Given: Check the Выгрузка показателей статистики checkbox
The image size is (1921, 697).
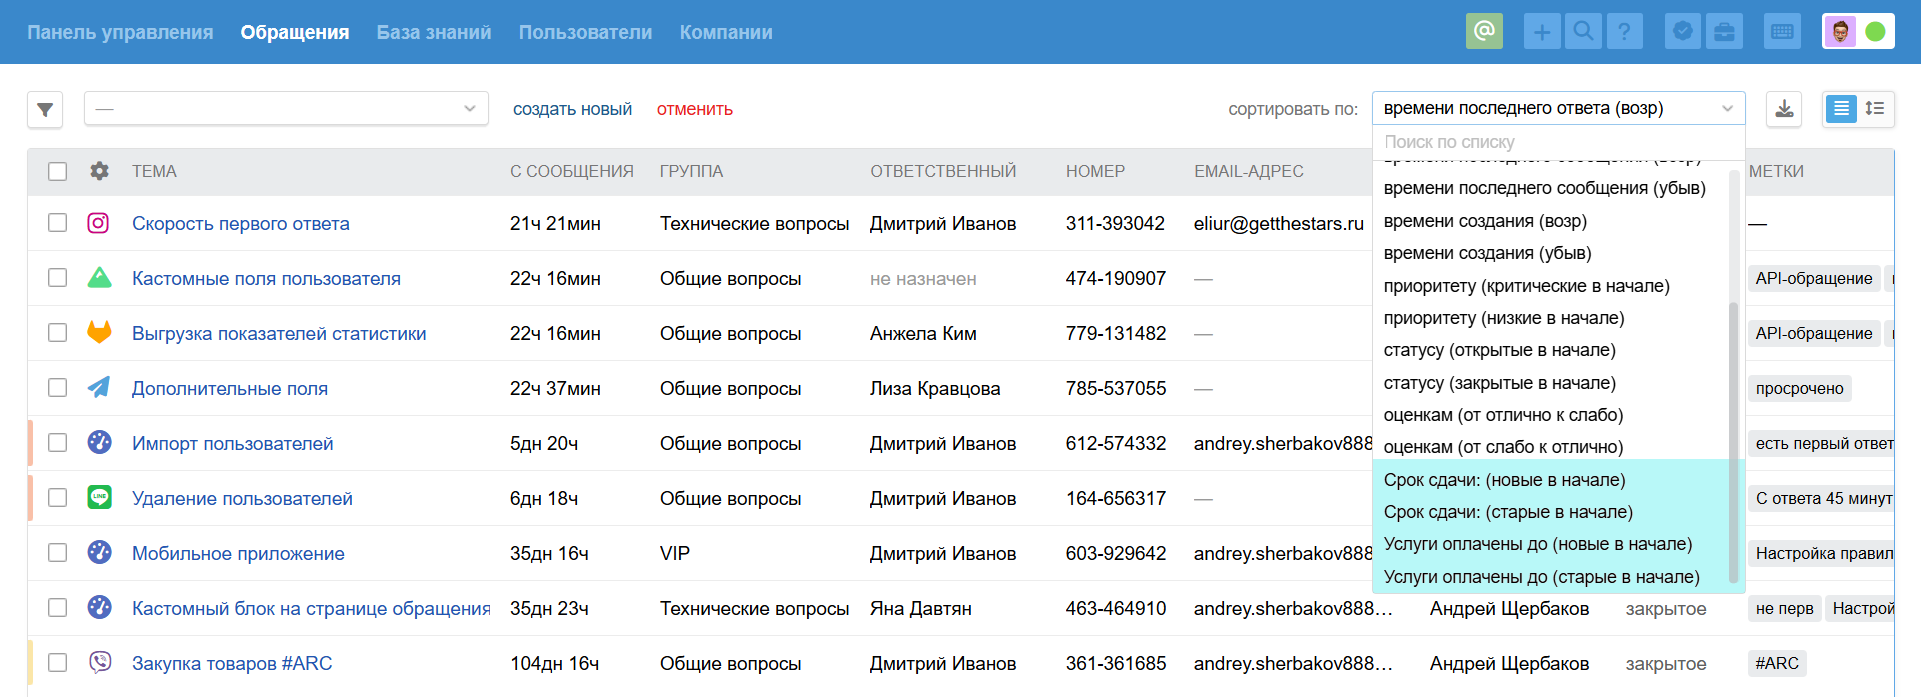Looking at the screenshot, I should click(58, 332).
